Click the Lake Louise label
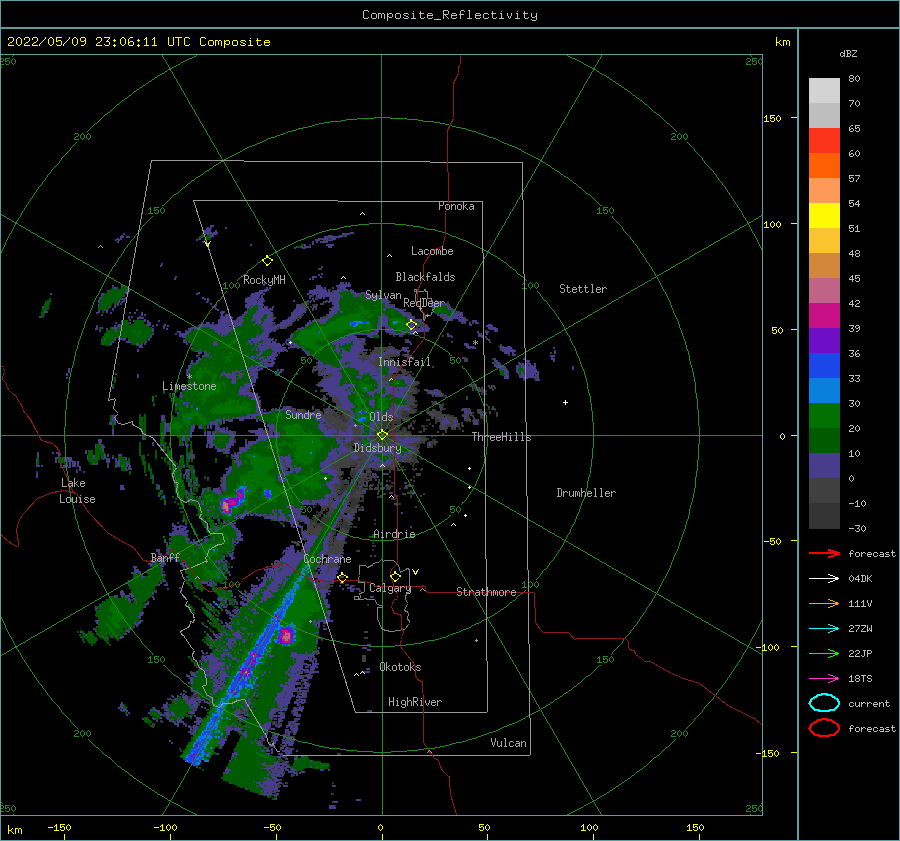 coord(77,491)
